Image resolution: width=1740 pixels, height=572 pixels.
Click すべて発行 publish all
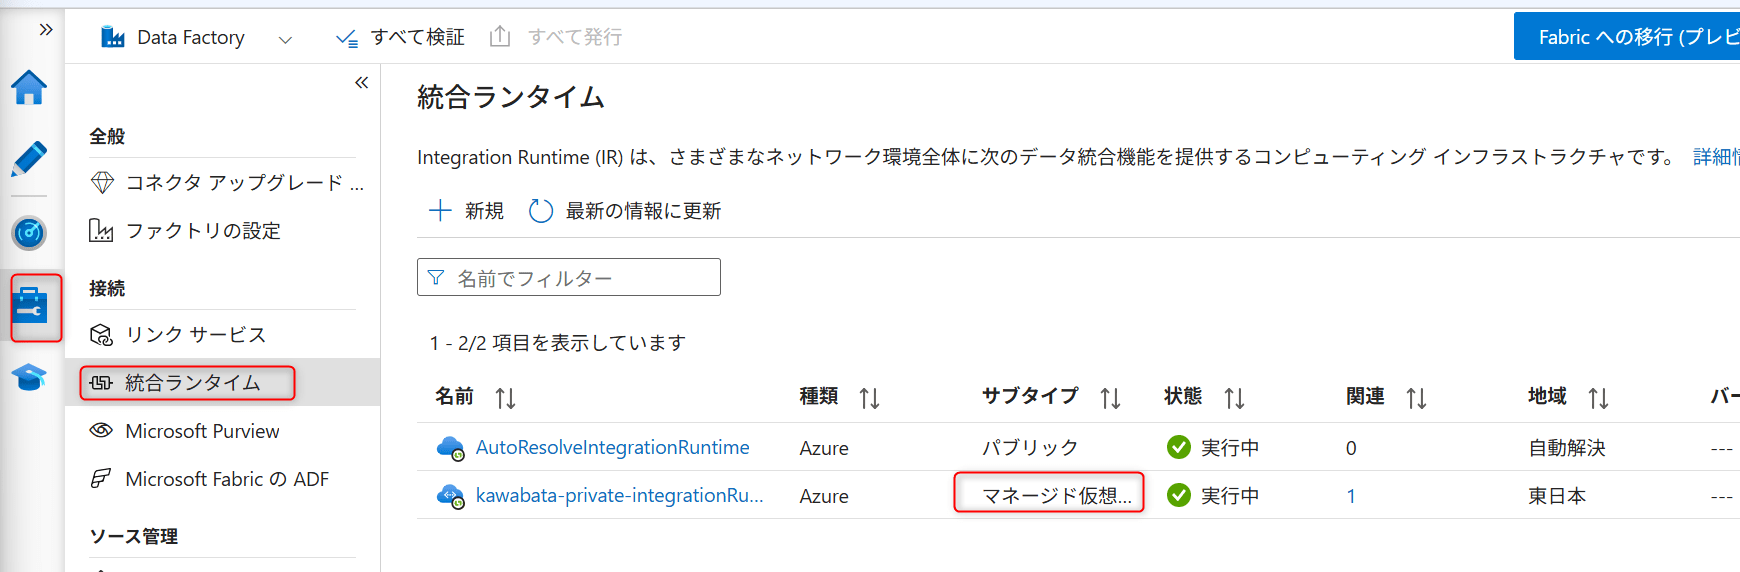point(556,37)
